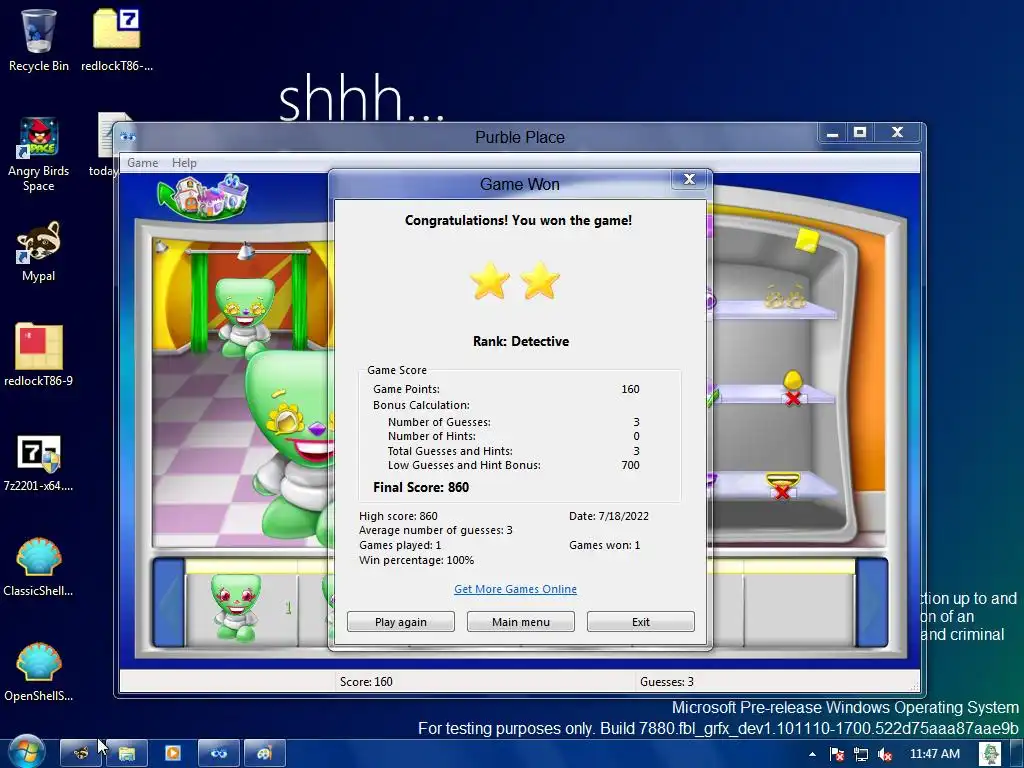
Task: Open the Get More Games Online link
Action: [515, 589]
